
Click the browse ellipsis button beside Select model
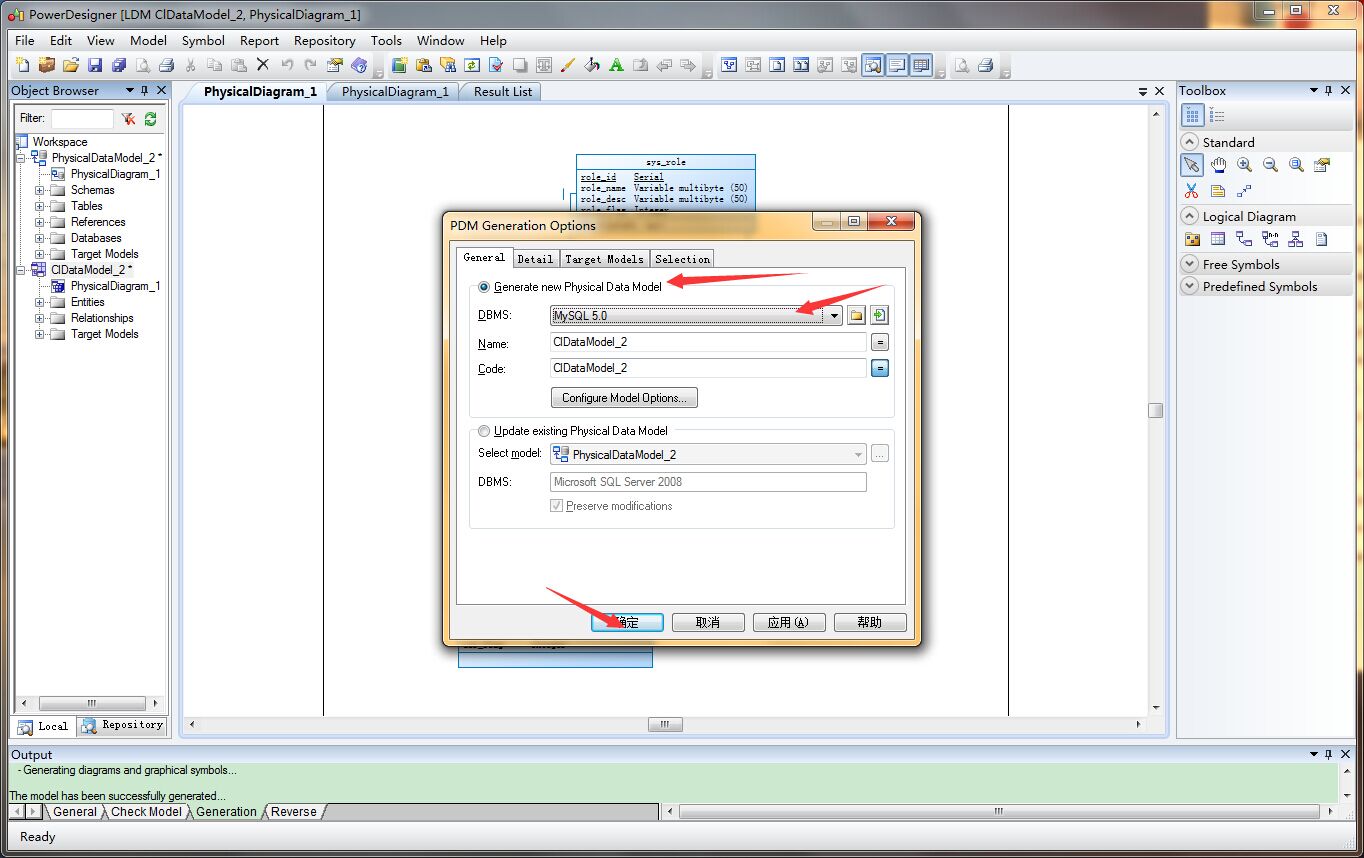click(880, 454)
